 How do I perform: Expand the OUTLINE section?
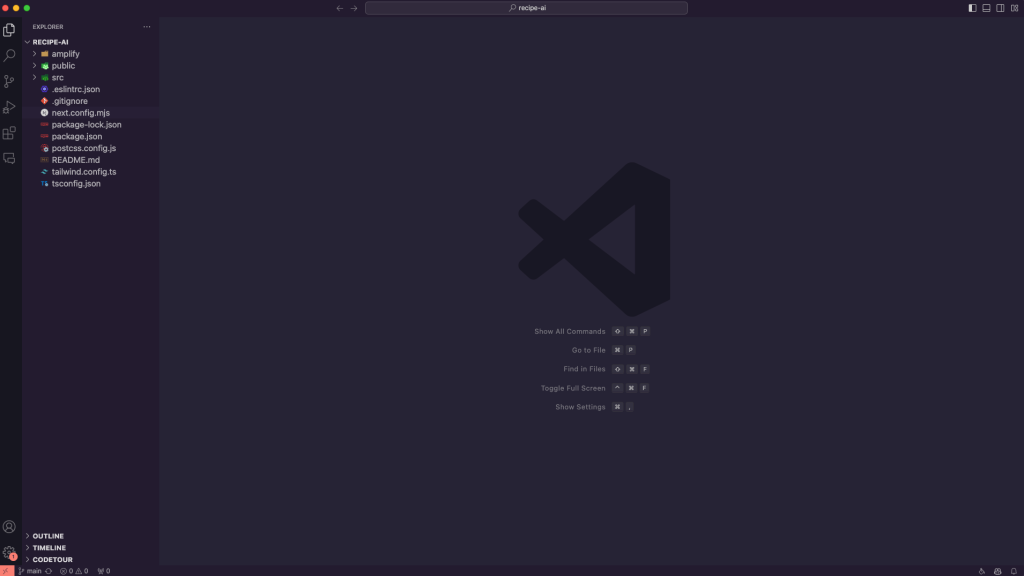tap(48, 536)
